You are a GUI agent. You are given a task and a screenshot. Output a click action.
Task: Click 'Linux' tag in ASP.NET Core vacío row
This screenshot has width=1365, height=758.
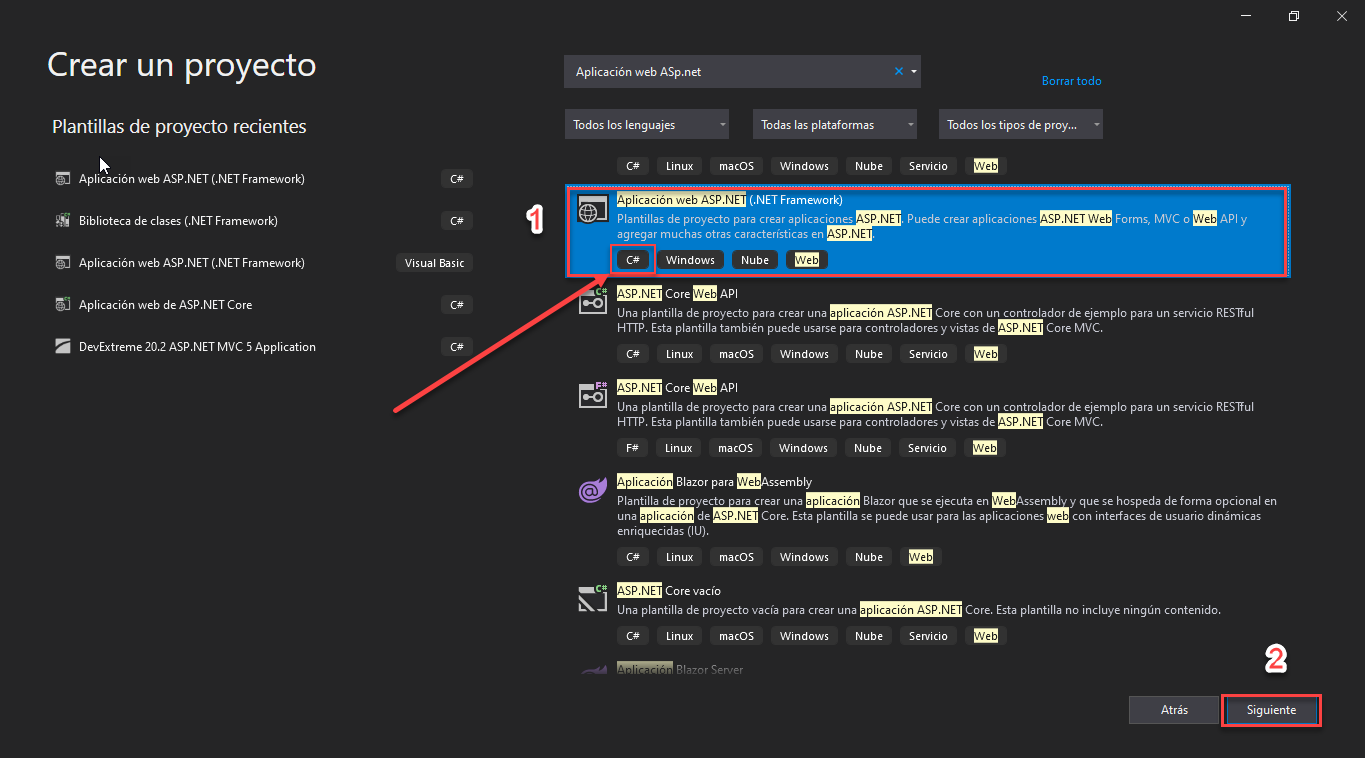coord(679,636)
